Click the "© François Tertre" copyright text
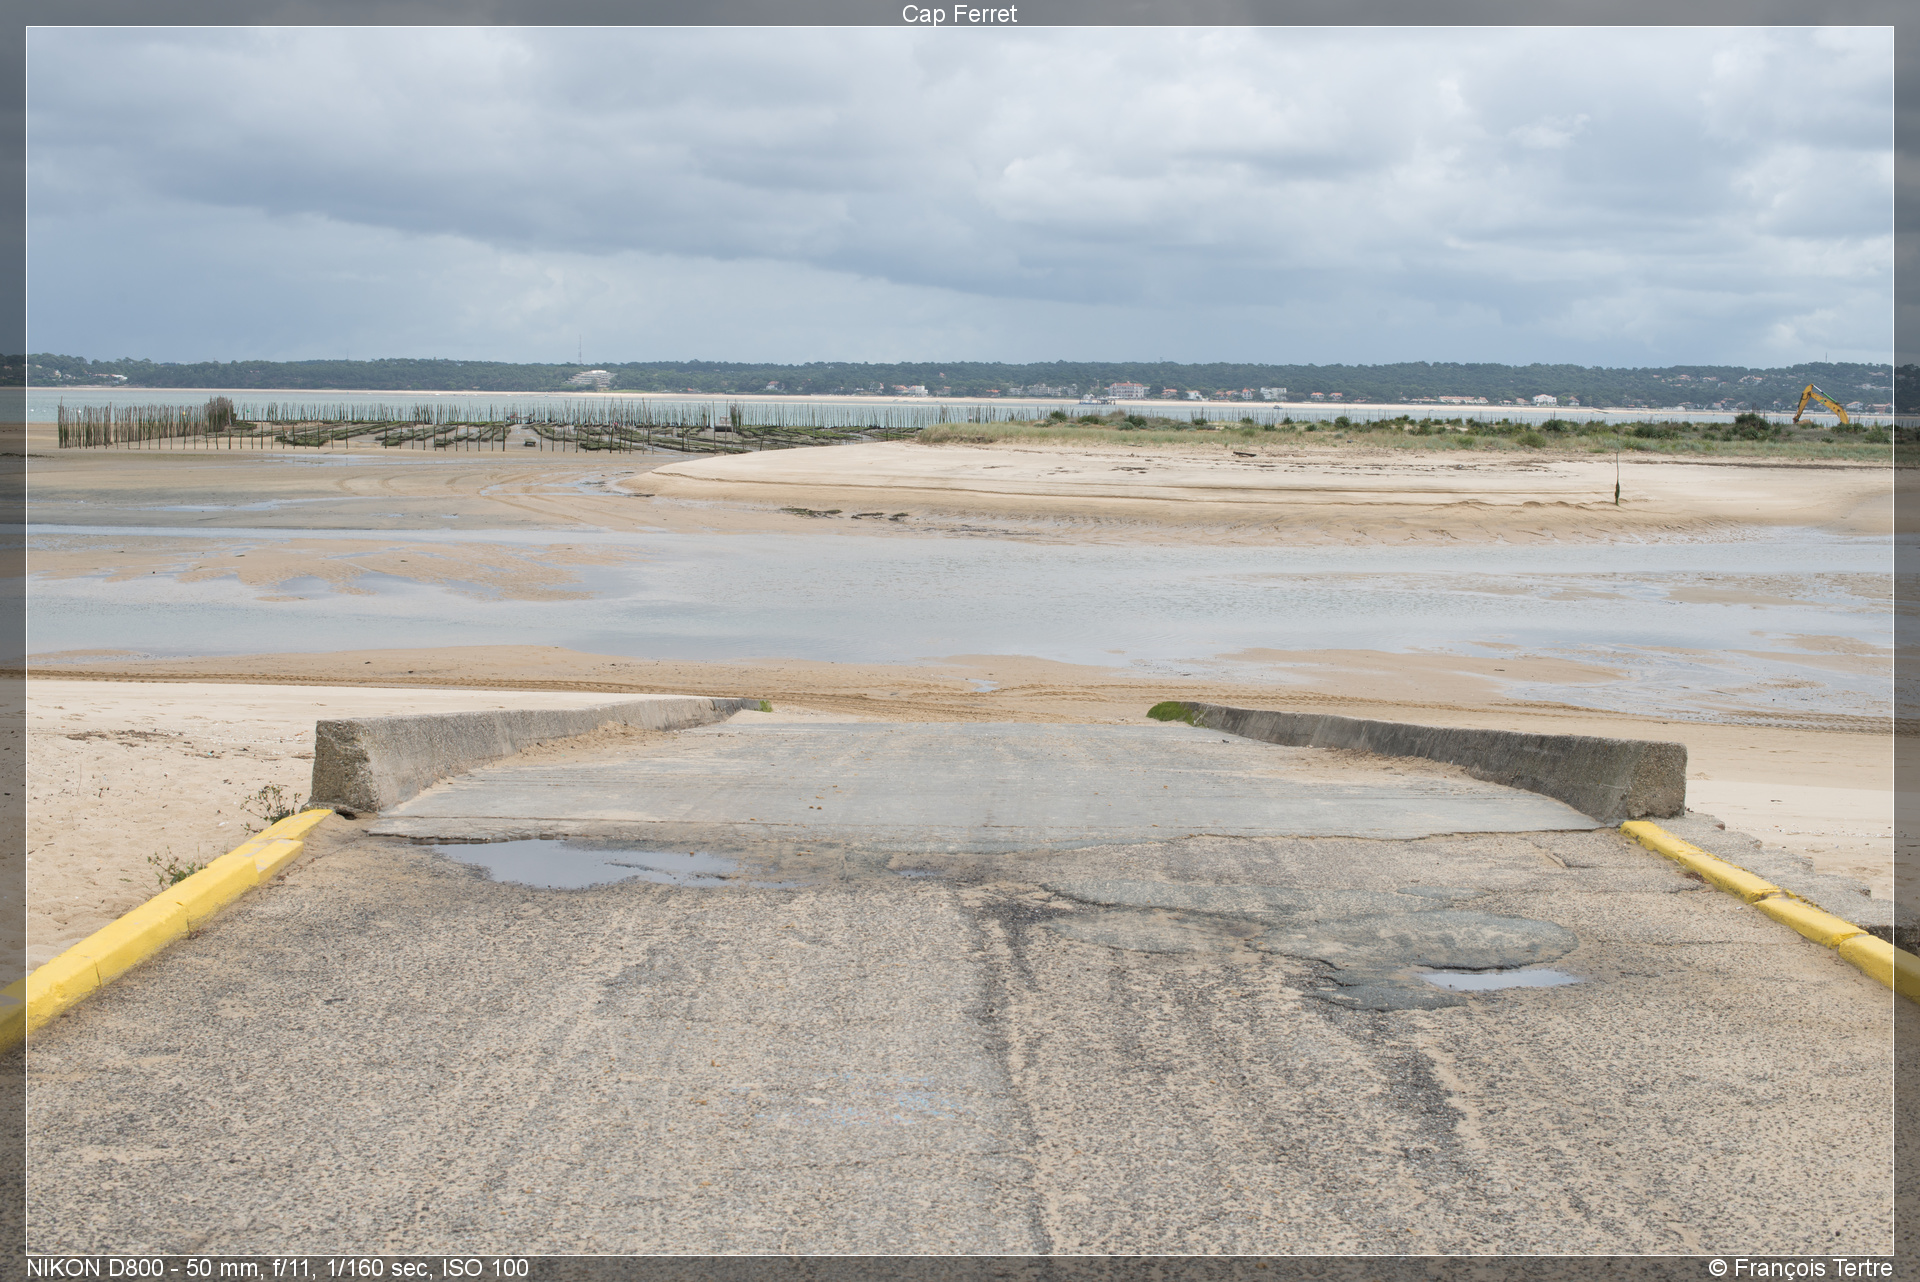 click(x=1801, y=1268)
